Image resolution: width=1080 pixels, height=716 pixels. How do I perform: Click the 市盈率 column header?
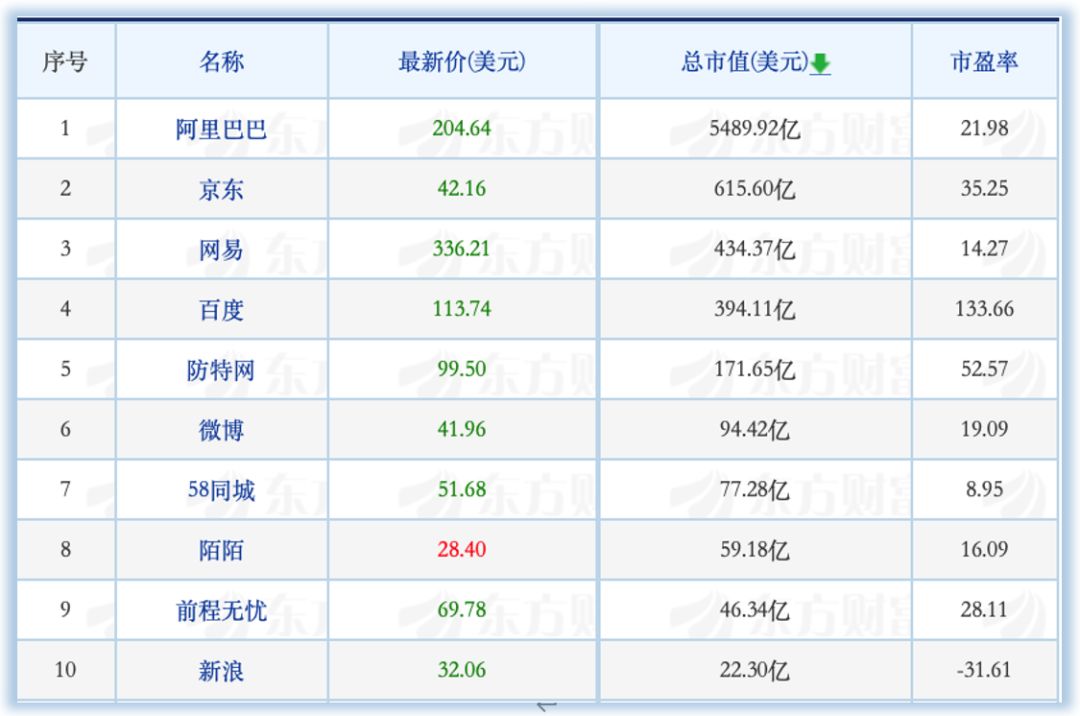pyautogui.click(x=984, y=62)
